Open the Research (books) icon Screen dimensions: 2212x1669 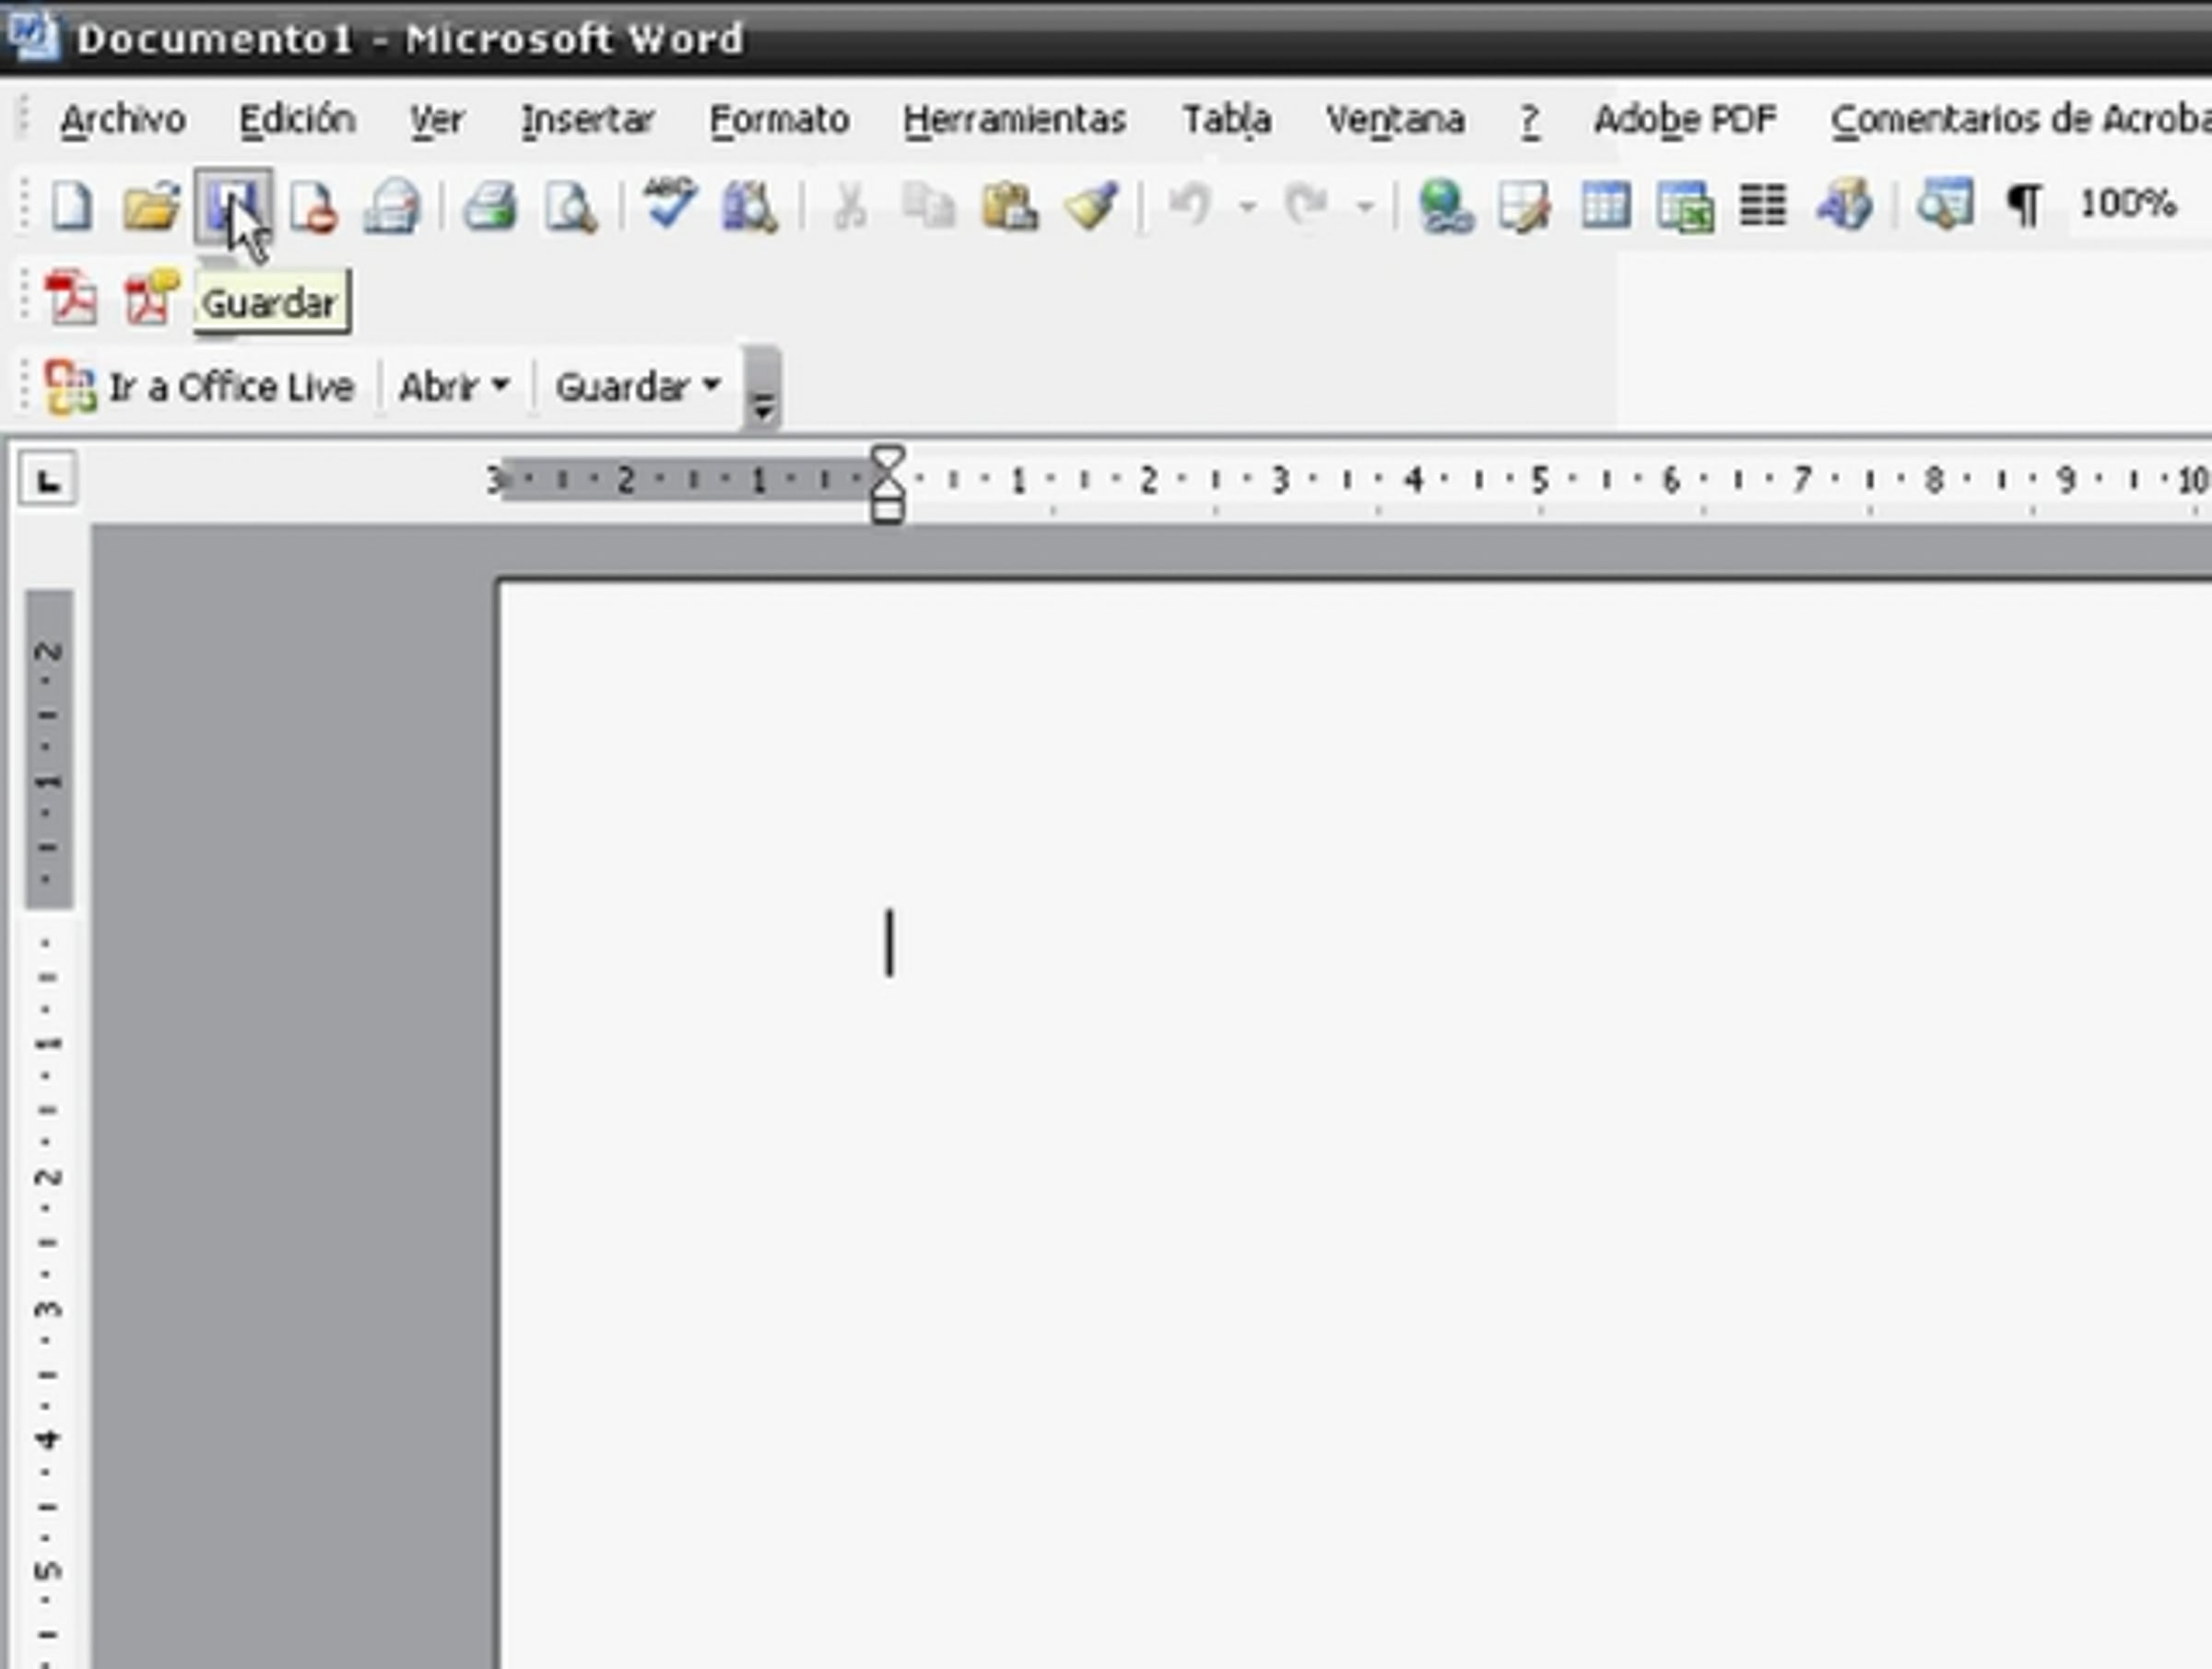748,207
